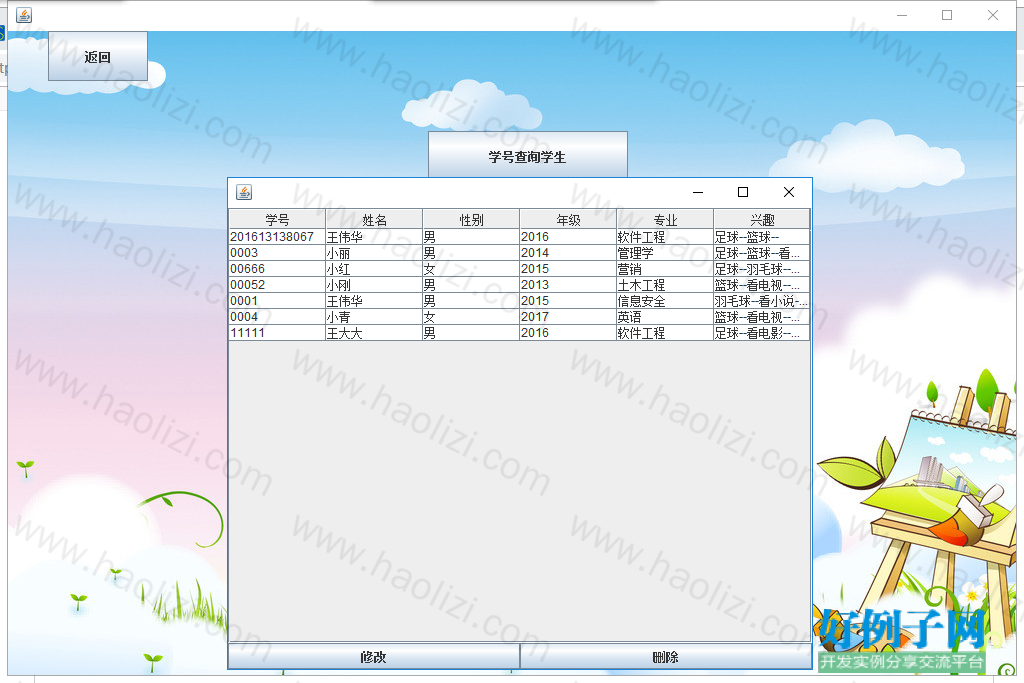Screen dimensions: 1024x683
Task: Click name cell 小刚
Action: pos(374,285)
